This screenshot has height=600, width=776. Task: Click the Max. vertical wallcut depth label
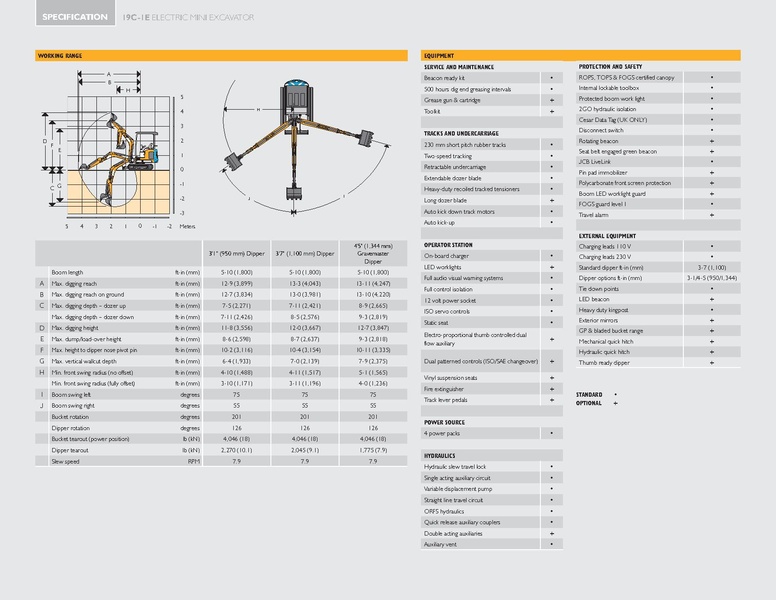[x=84, y=361]
